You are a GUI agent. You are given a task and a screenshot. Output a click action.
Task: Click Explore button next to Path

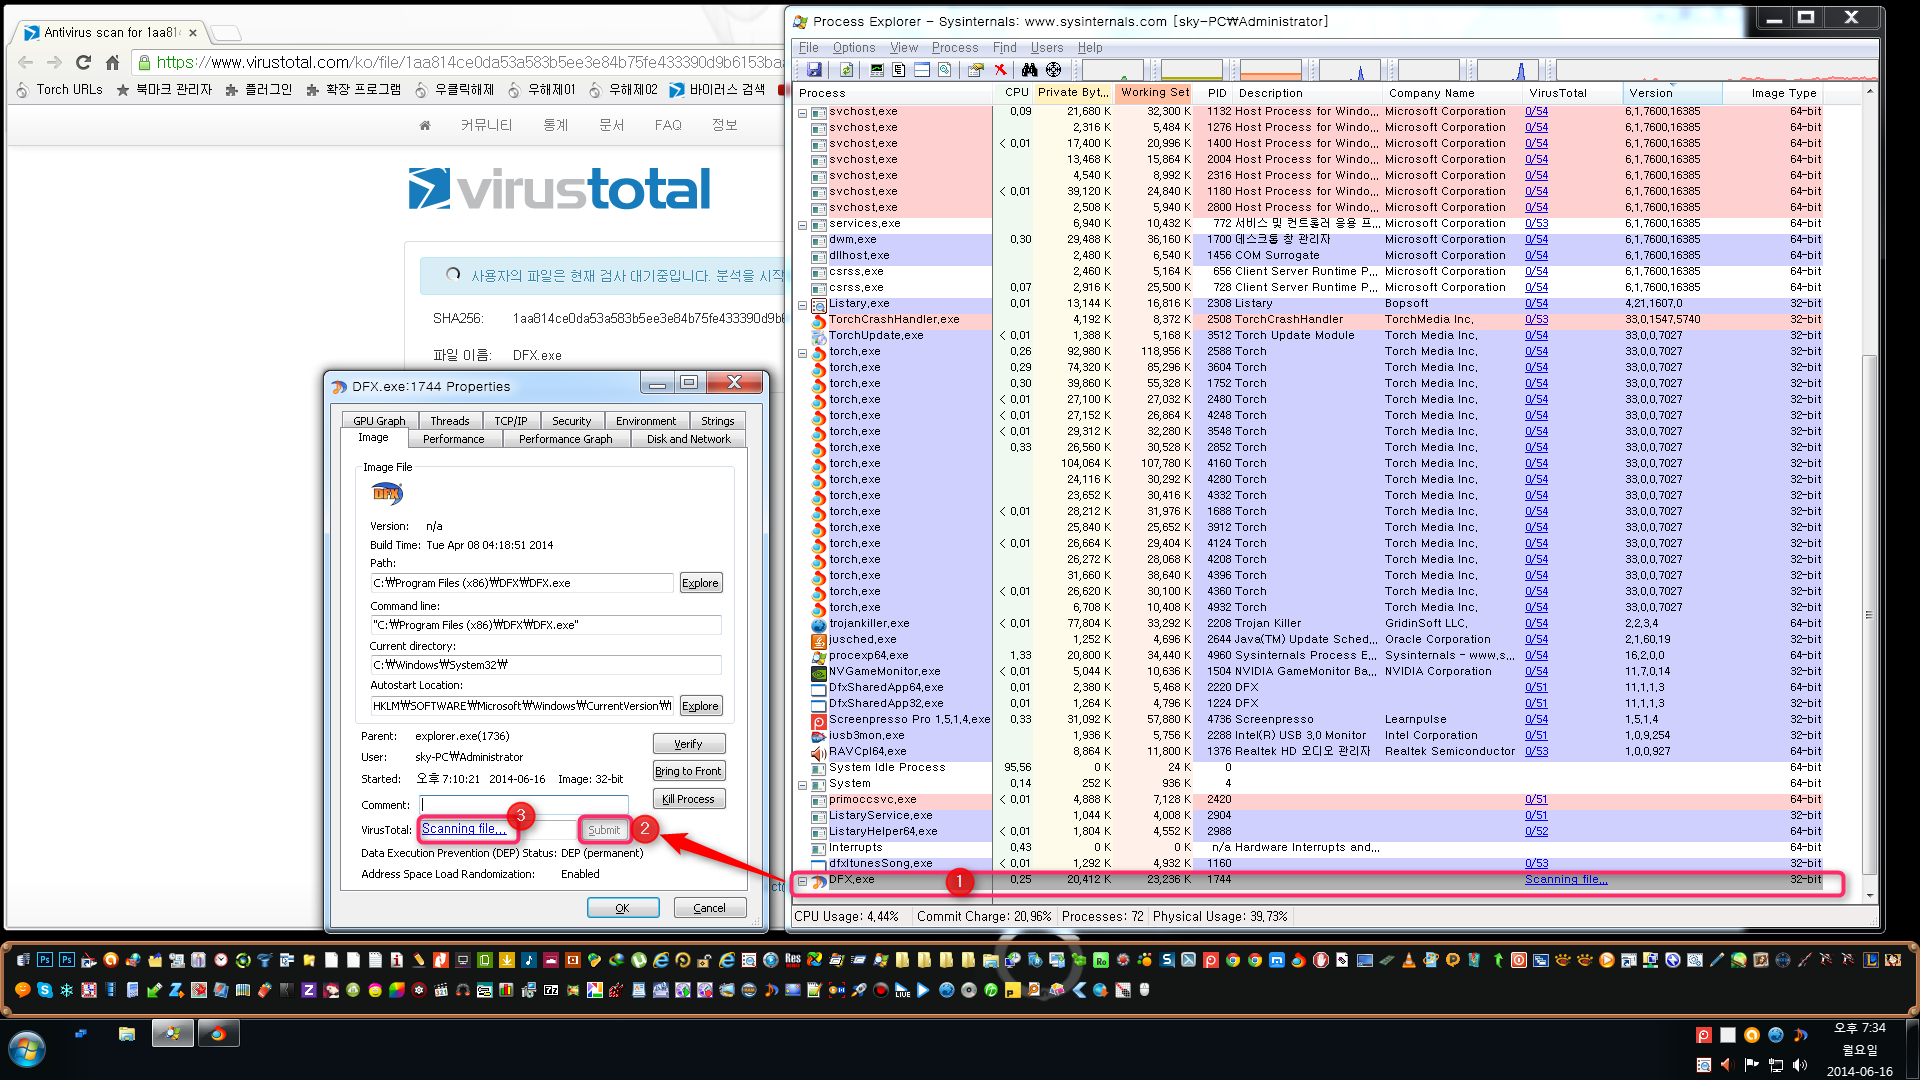click(700, 583)
